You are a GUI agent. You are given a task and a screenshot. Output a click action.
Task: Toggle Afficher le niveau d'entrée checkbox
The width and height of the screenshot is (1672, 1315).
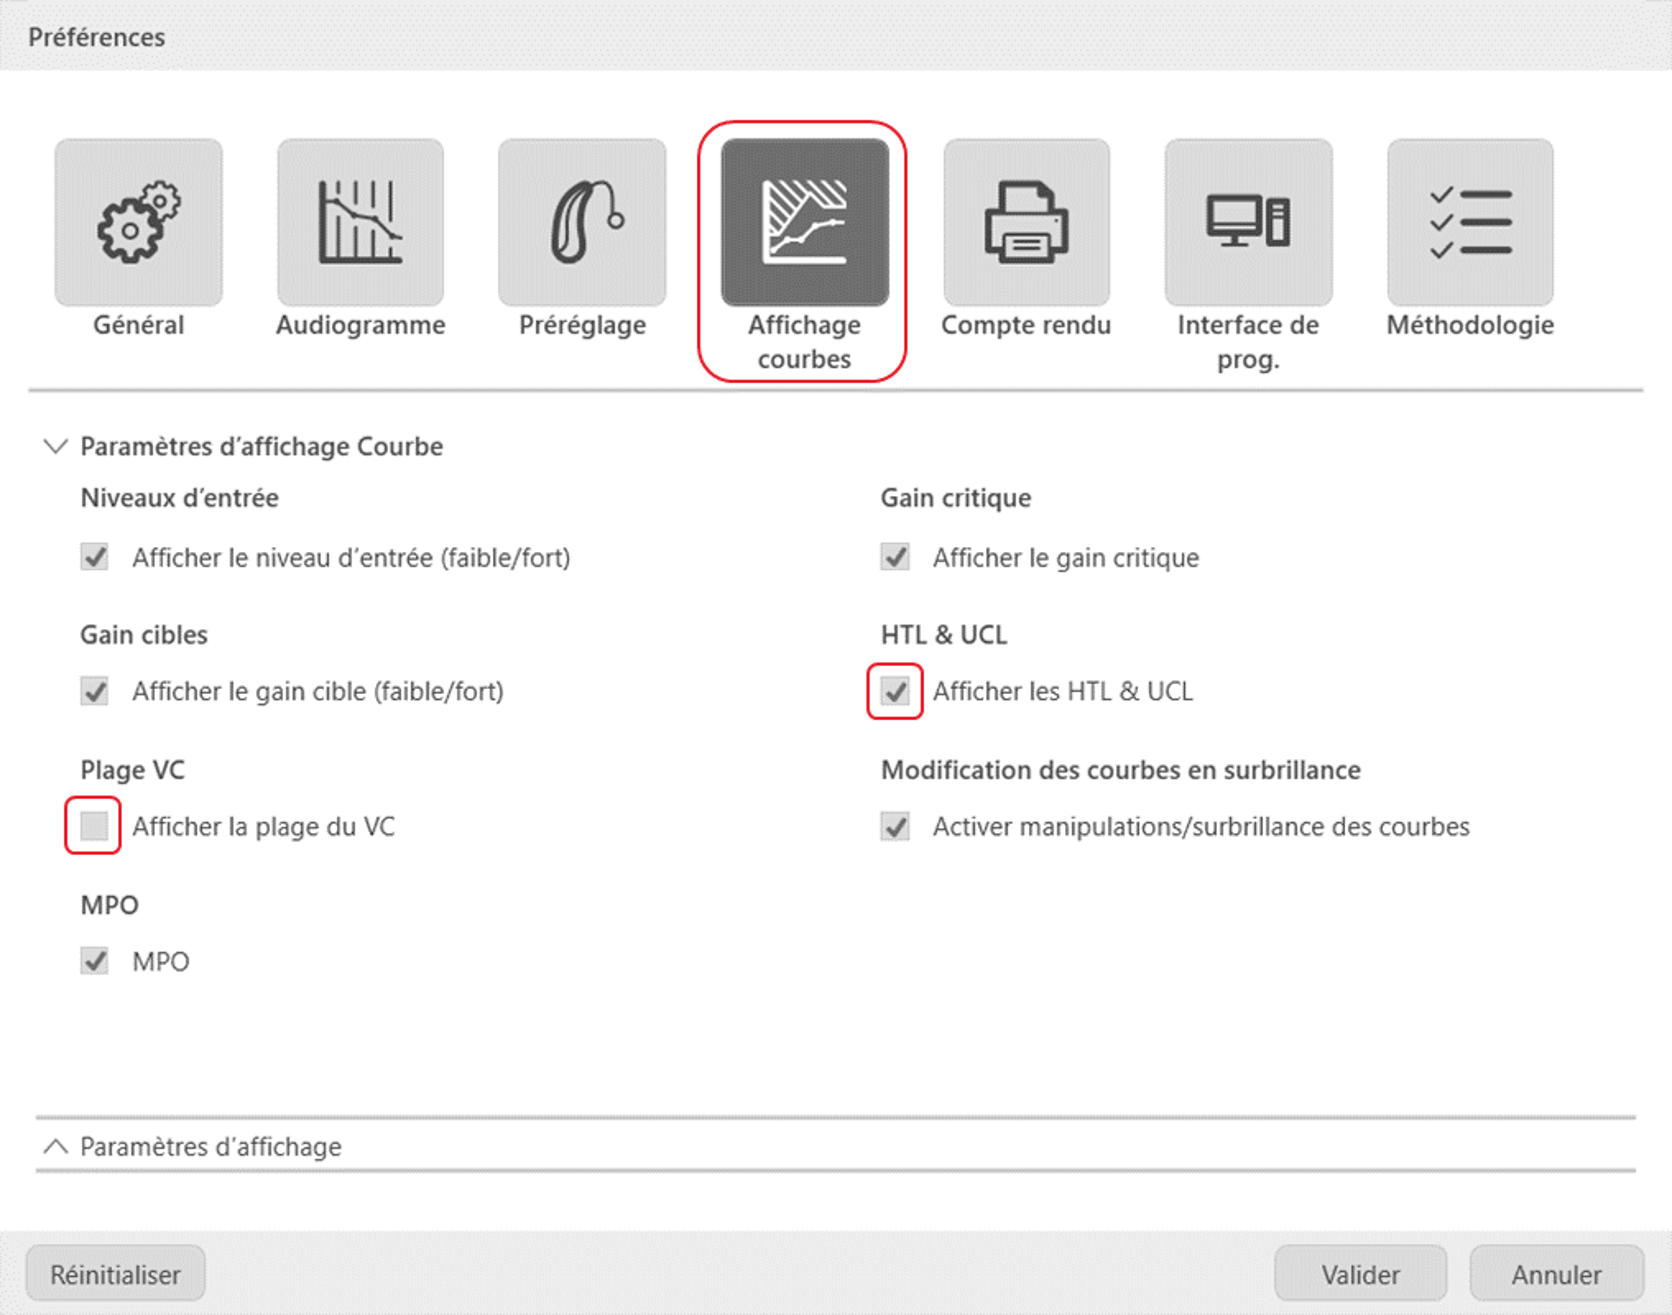[95, 557]
